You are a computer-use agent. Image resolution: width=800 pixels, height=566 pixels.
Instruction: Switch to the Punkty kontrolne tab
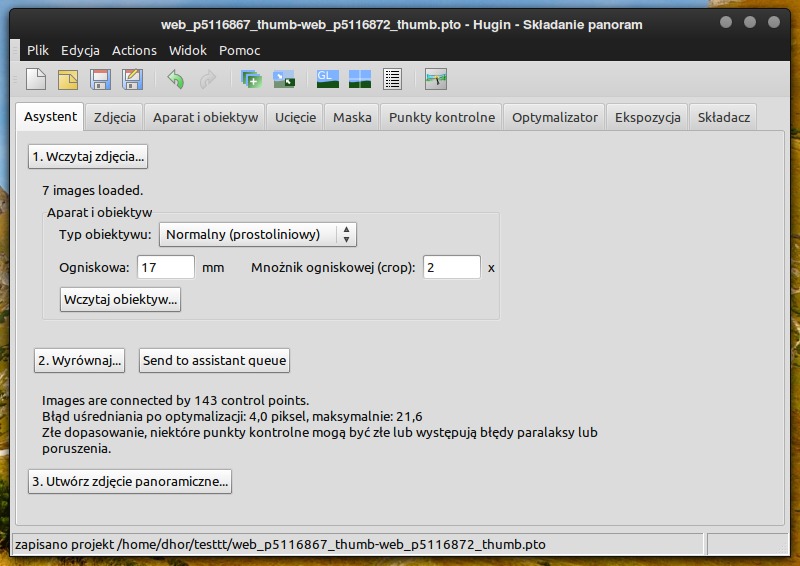442,117
